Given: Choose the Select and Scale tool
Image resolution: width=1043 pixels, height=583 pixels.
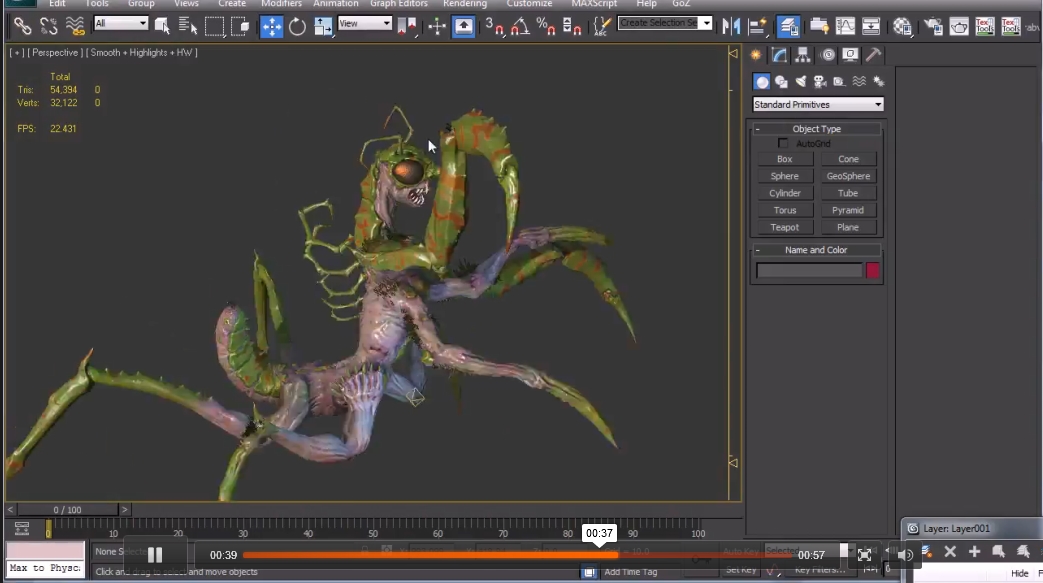Looking at the screenshot, I should [323, 26].
